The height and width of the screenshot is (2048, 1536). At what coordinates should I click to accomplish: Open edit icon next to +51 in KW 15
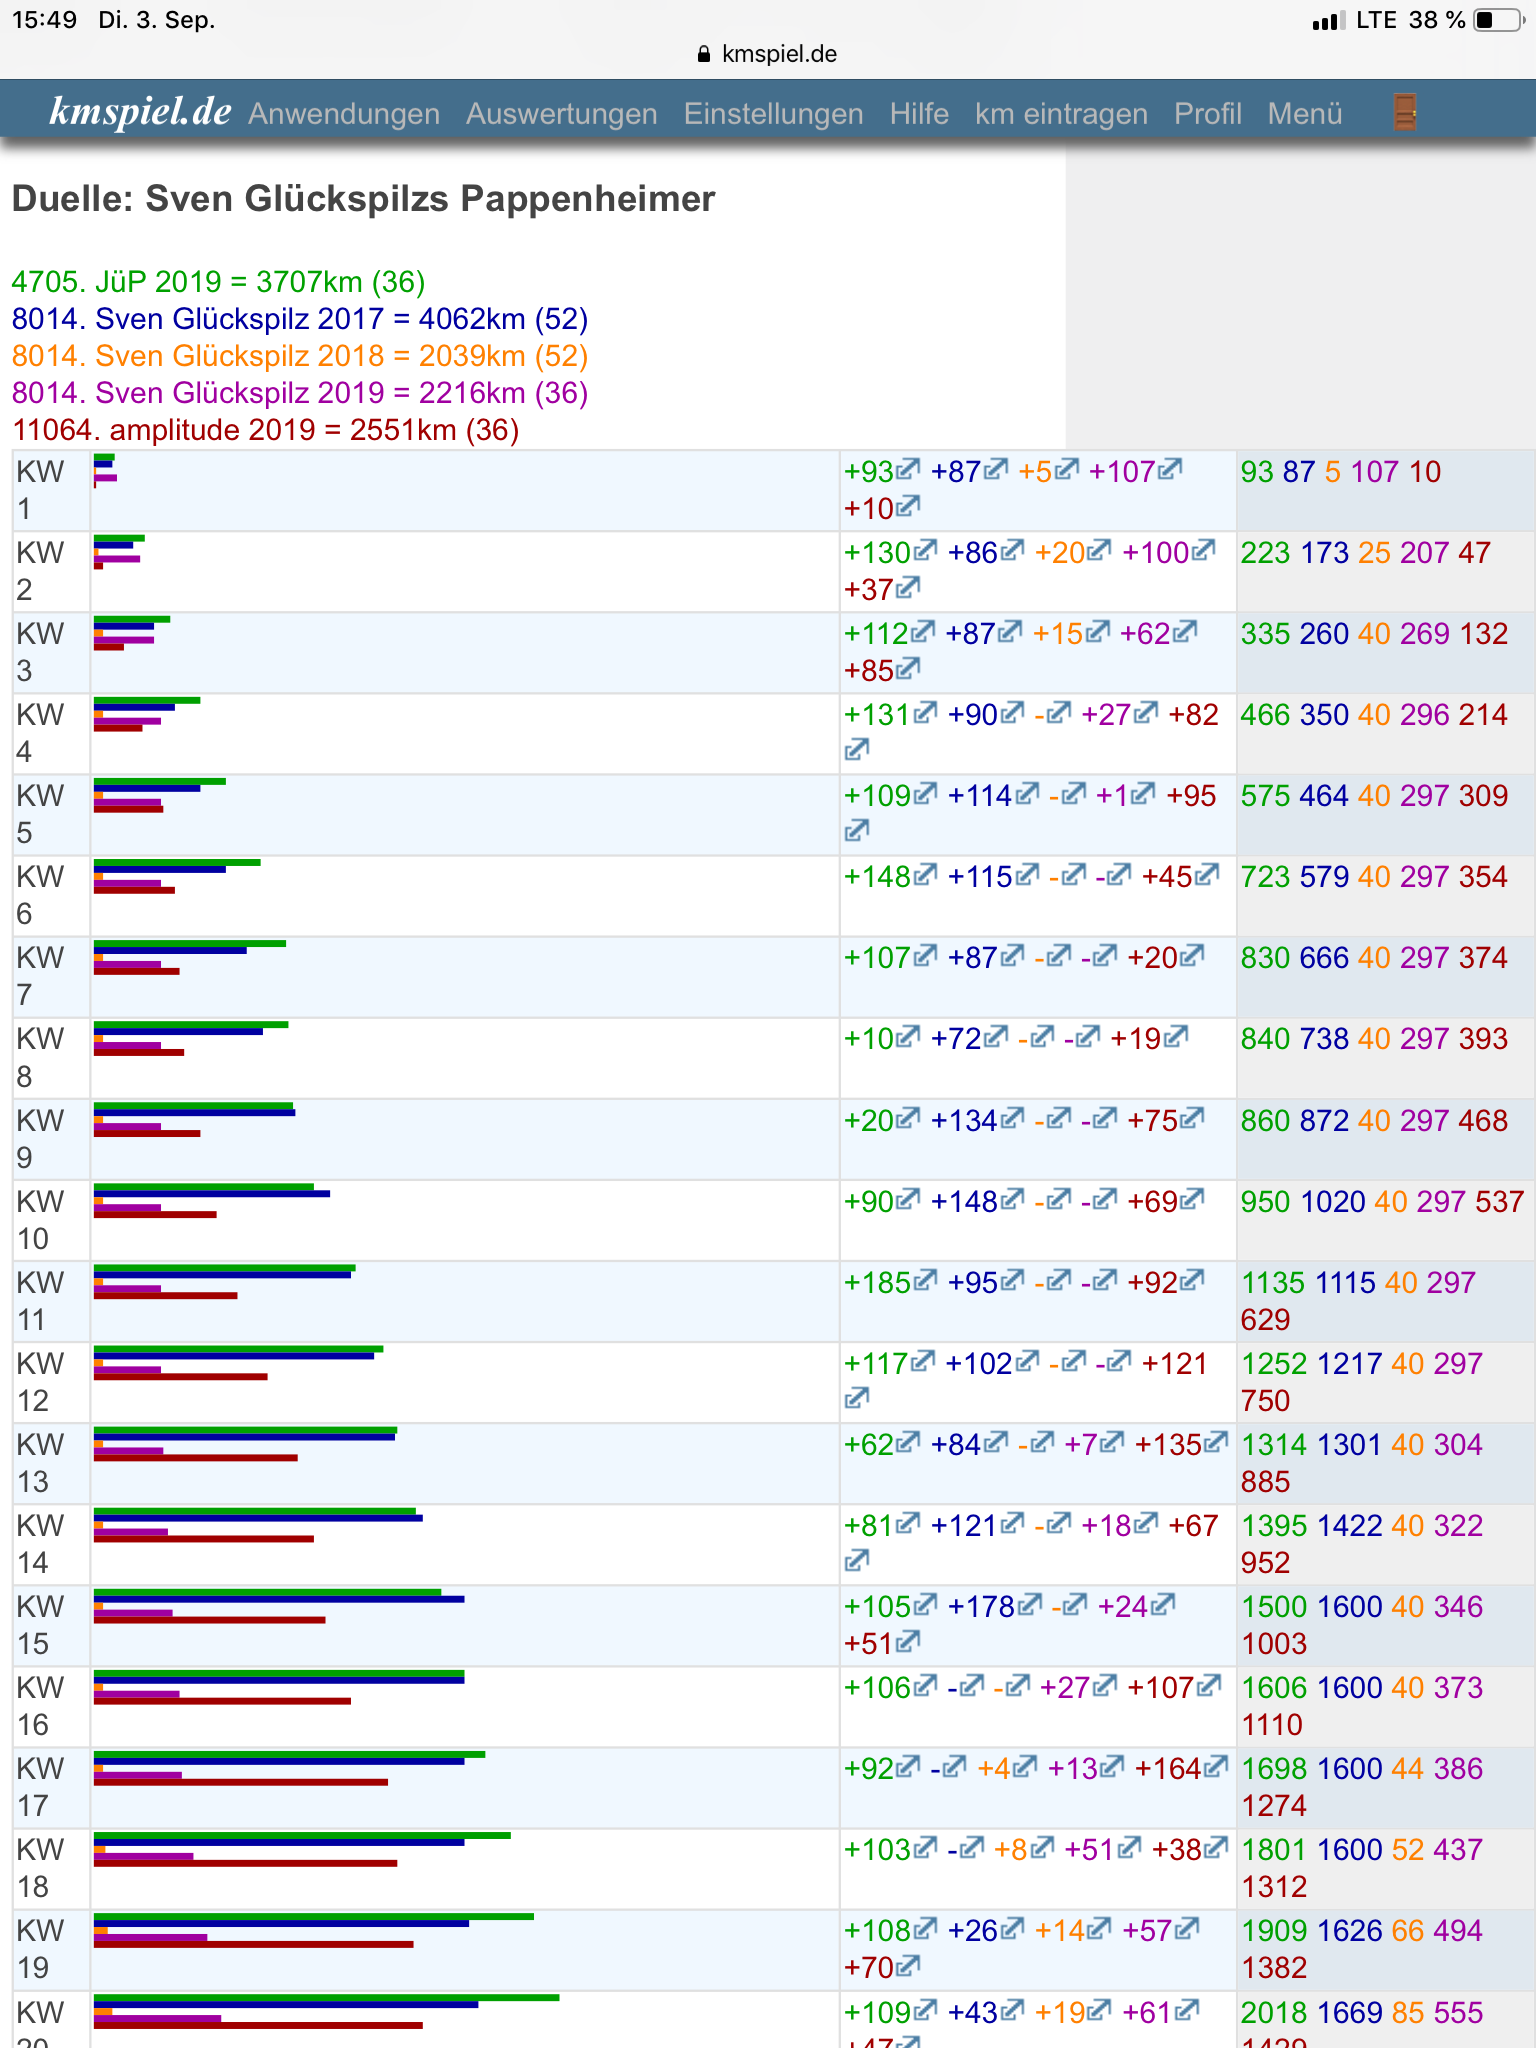908,1642
